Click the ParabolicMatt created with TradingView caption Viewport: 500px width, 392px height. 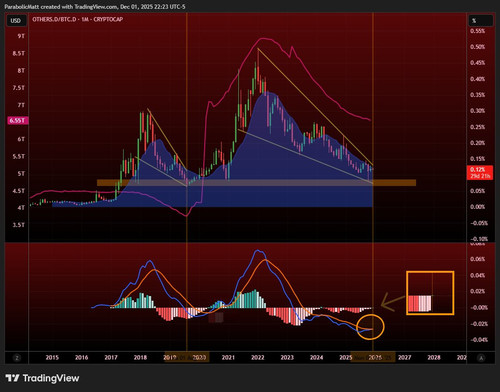coord(95,7)
